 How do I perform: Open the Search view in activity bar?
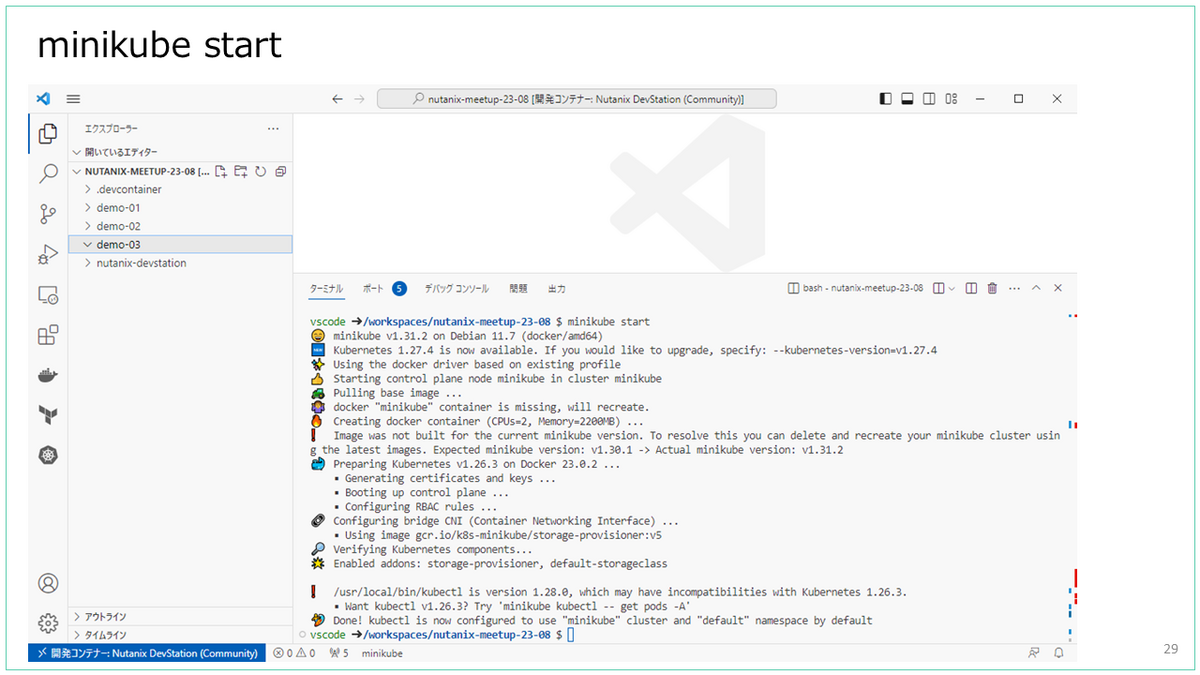click(47, 173)
